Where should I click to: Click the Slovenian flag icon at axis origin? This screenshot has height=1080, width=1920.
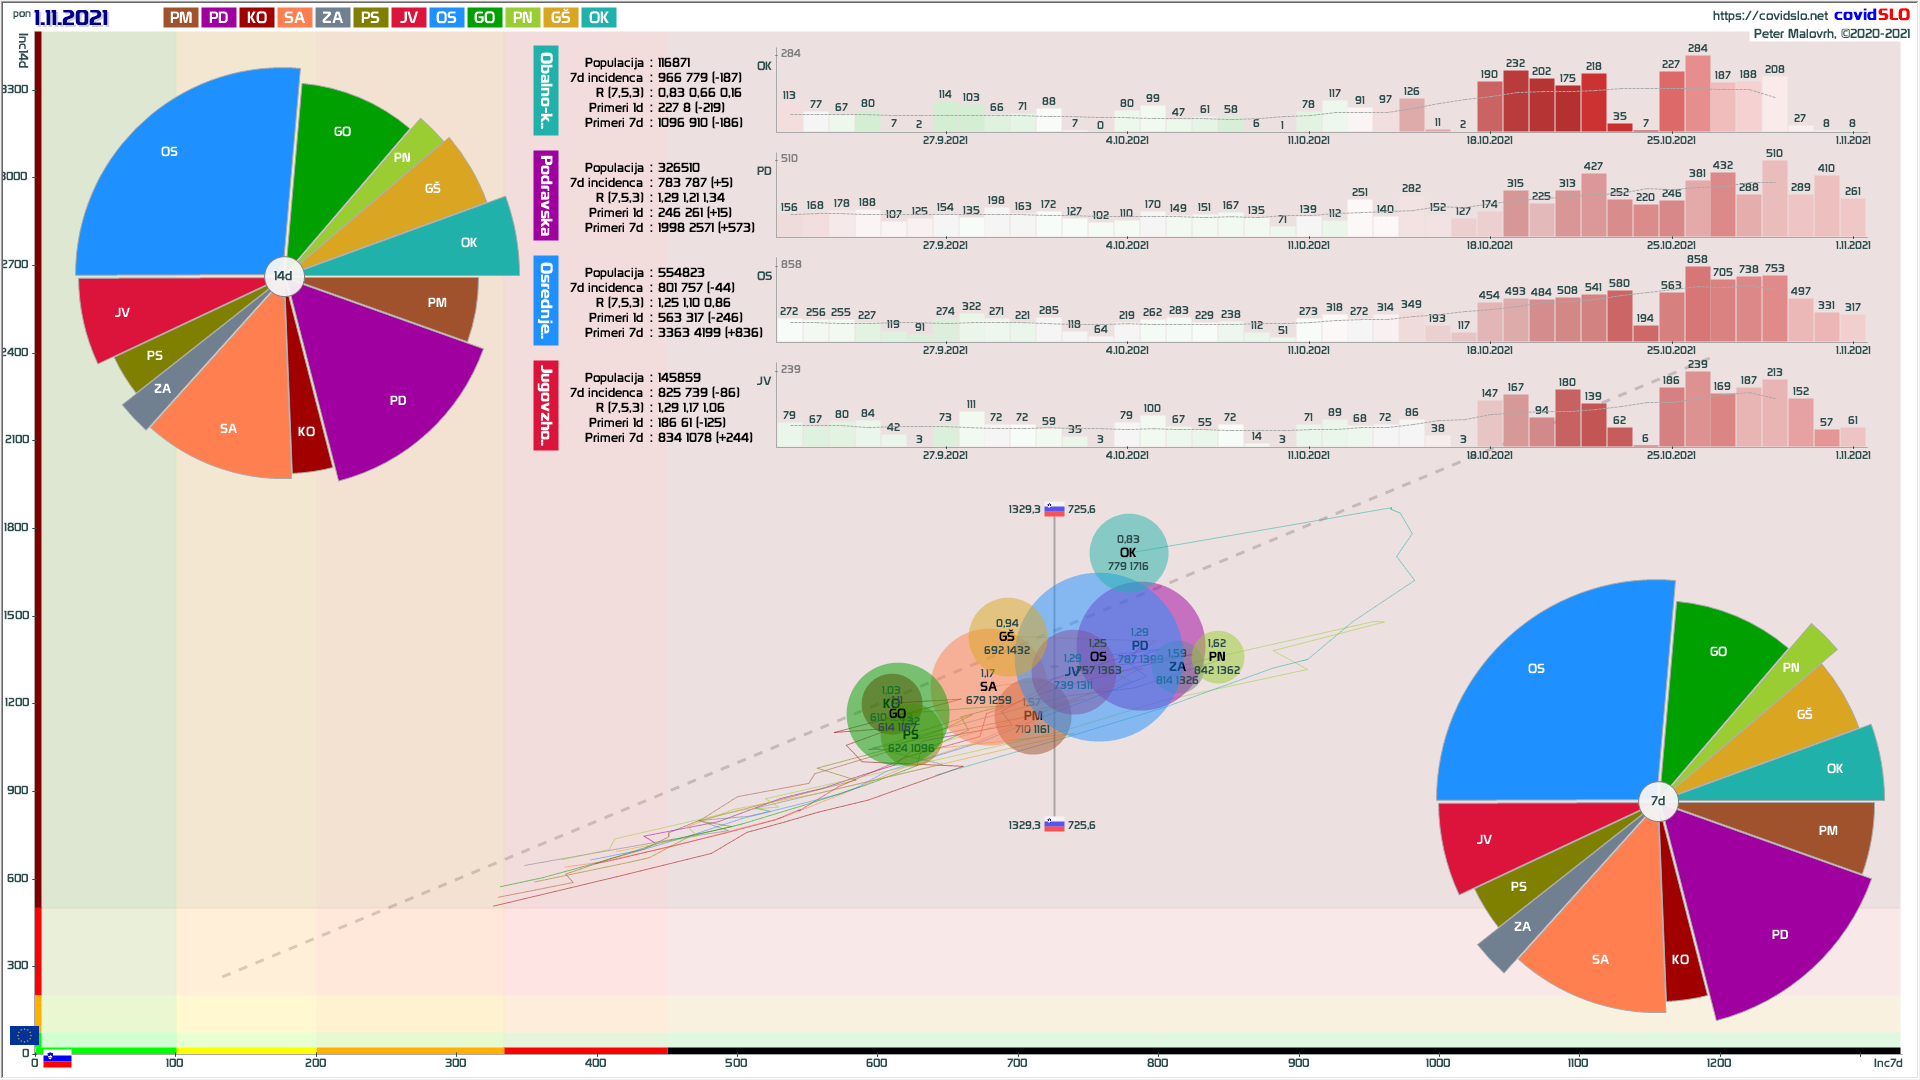point(57,1059)
